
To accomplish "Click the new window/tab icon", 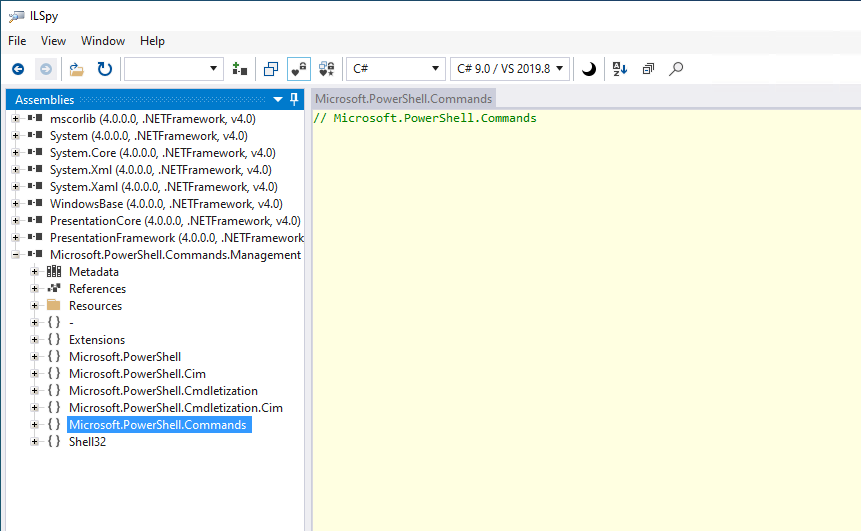I will tap(271, 69).
